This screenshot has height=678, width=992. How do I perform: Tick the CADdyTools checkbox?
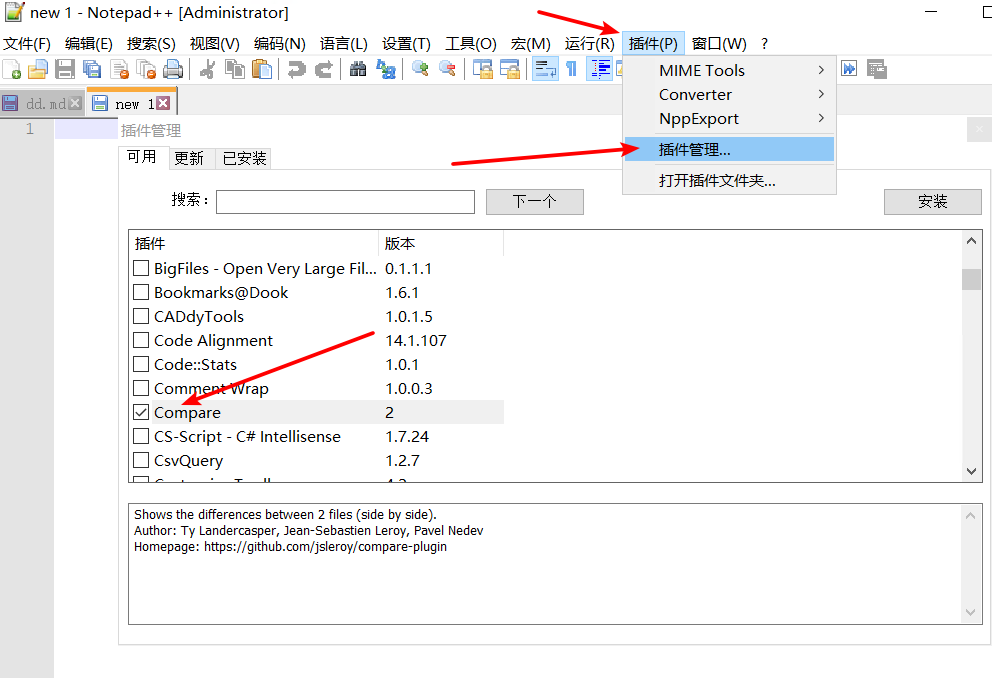(141, 316)
